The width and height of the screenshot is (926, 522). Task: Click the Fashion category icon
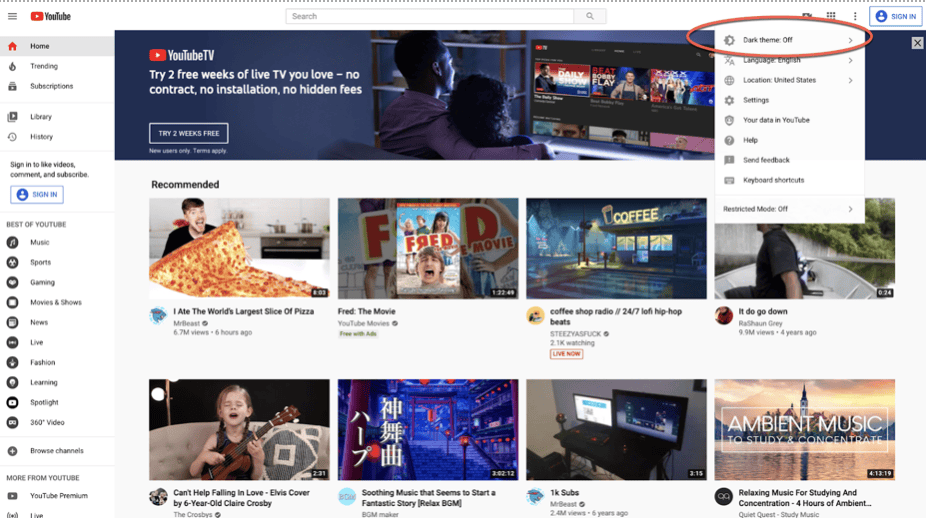point(12,363)
